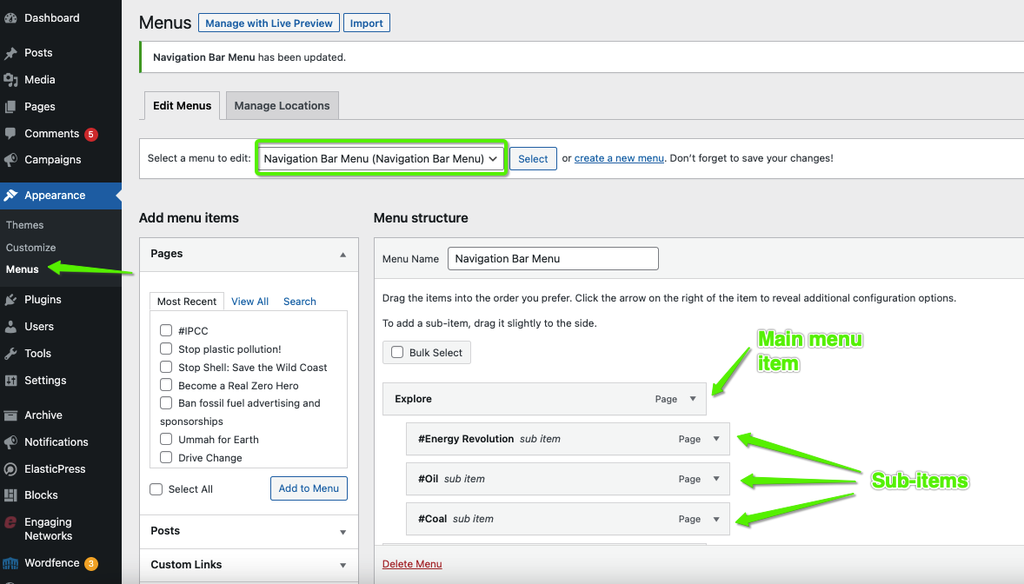Click the Add to Menu button

coord(309,489)
